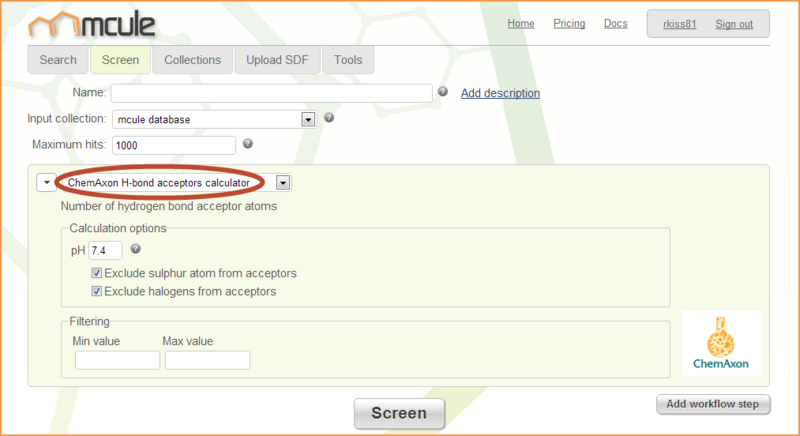Click help icon beside pH value
This screenshot has height=436, width=800.
pyautogui.click(x=135, y=249)
